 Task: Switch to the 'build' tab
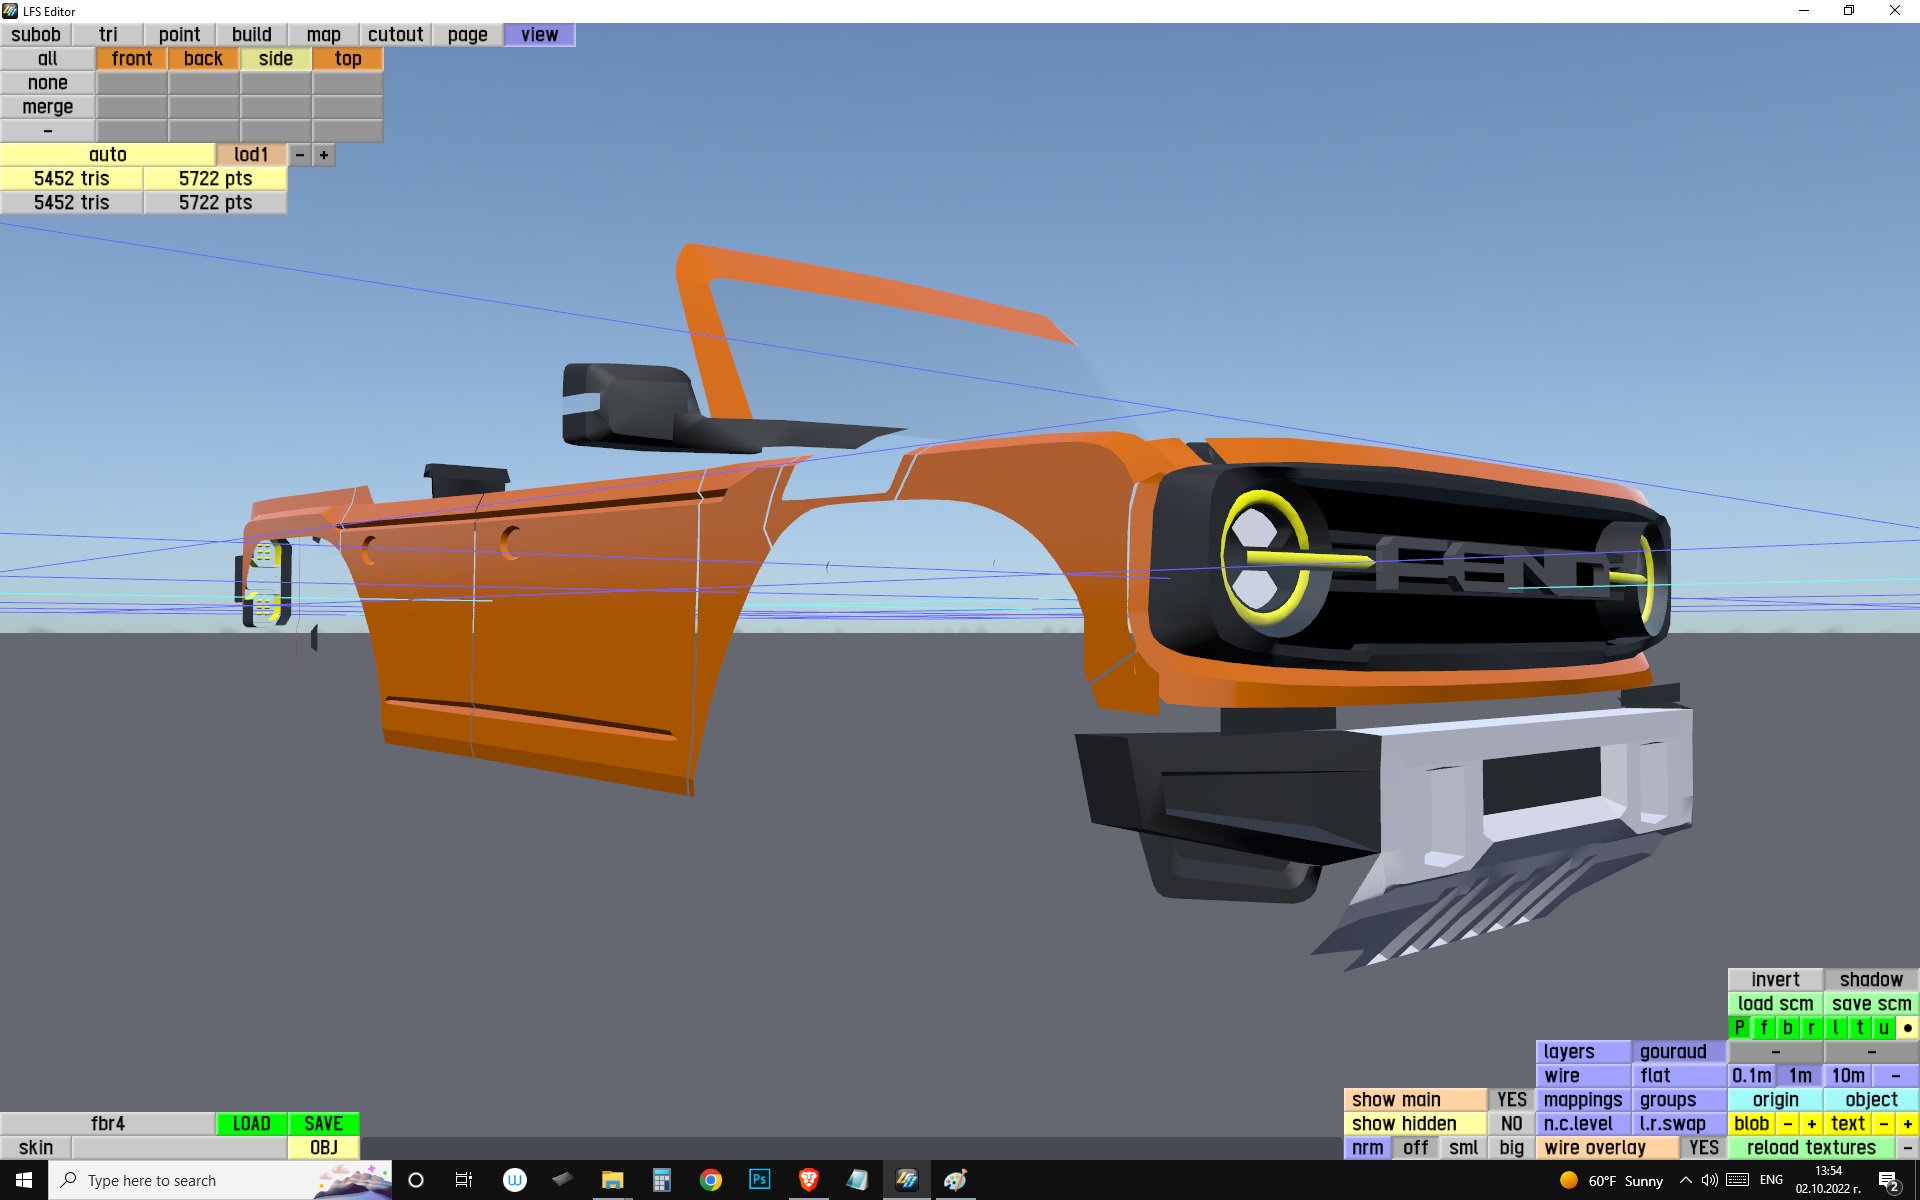click(x=251, y=35)
